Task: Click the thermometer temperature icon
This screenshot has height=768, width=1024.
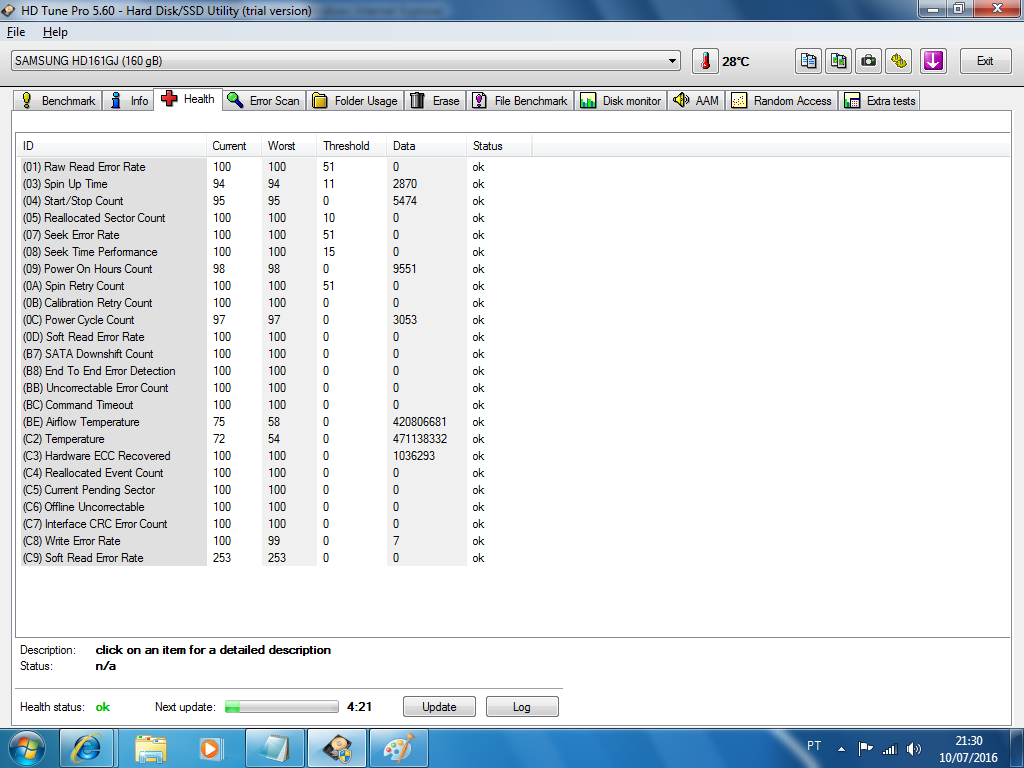Action: click(705, 61)
